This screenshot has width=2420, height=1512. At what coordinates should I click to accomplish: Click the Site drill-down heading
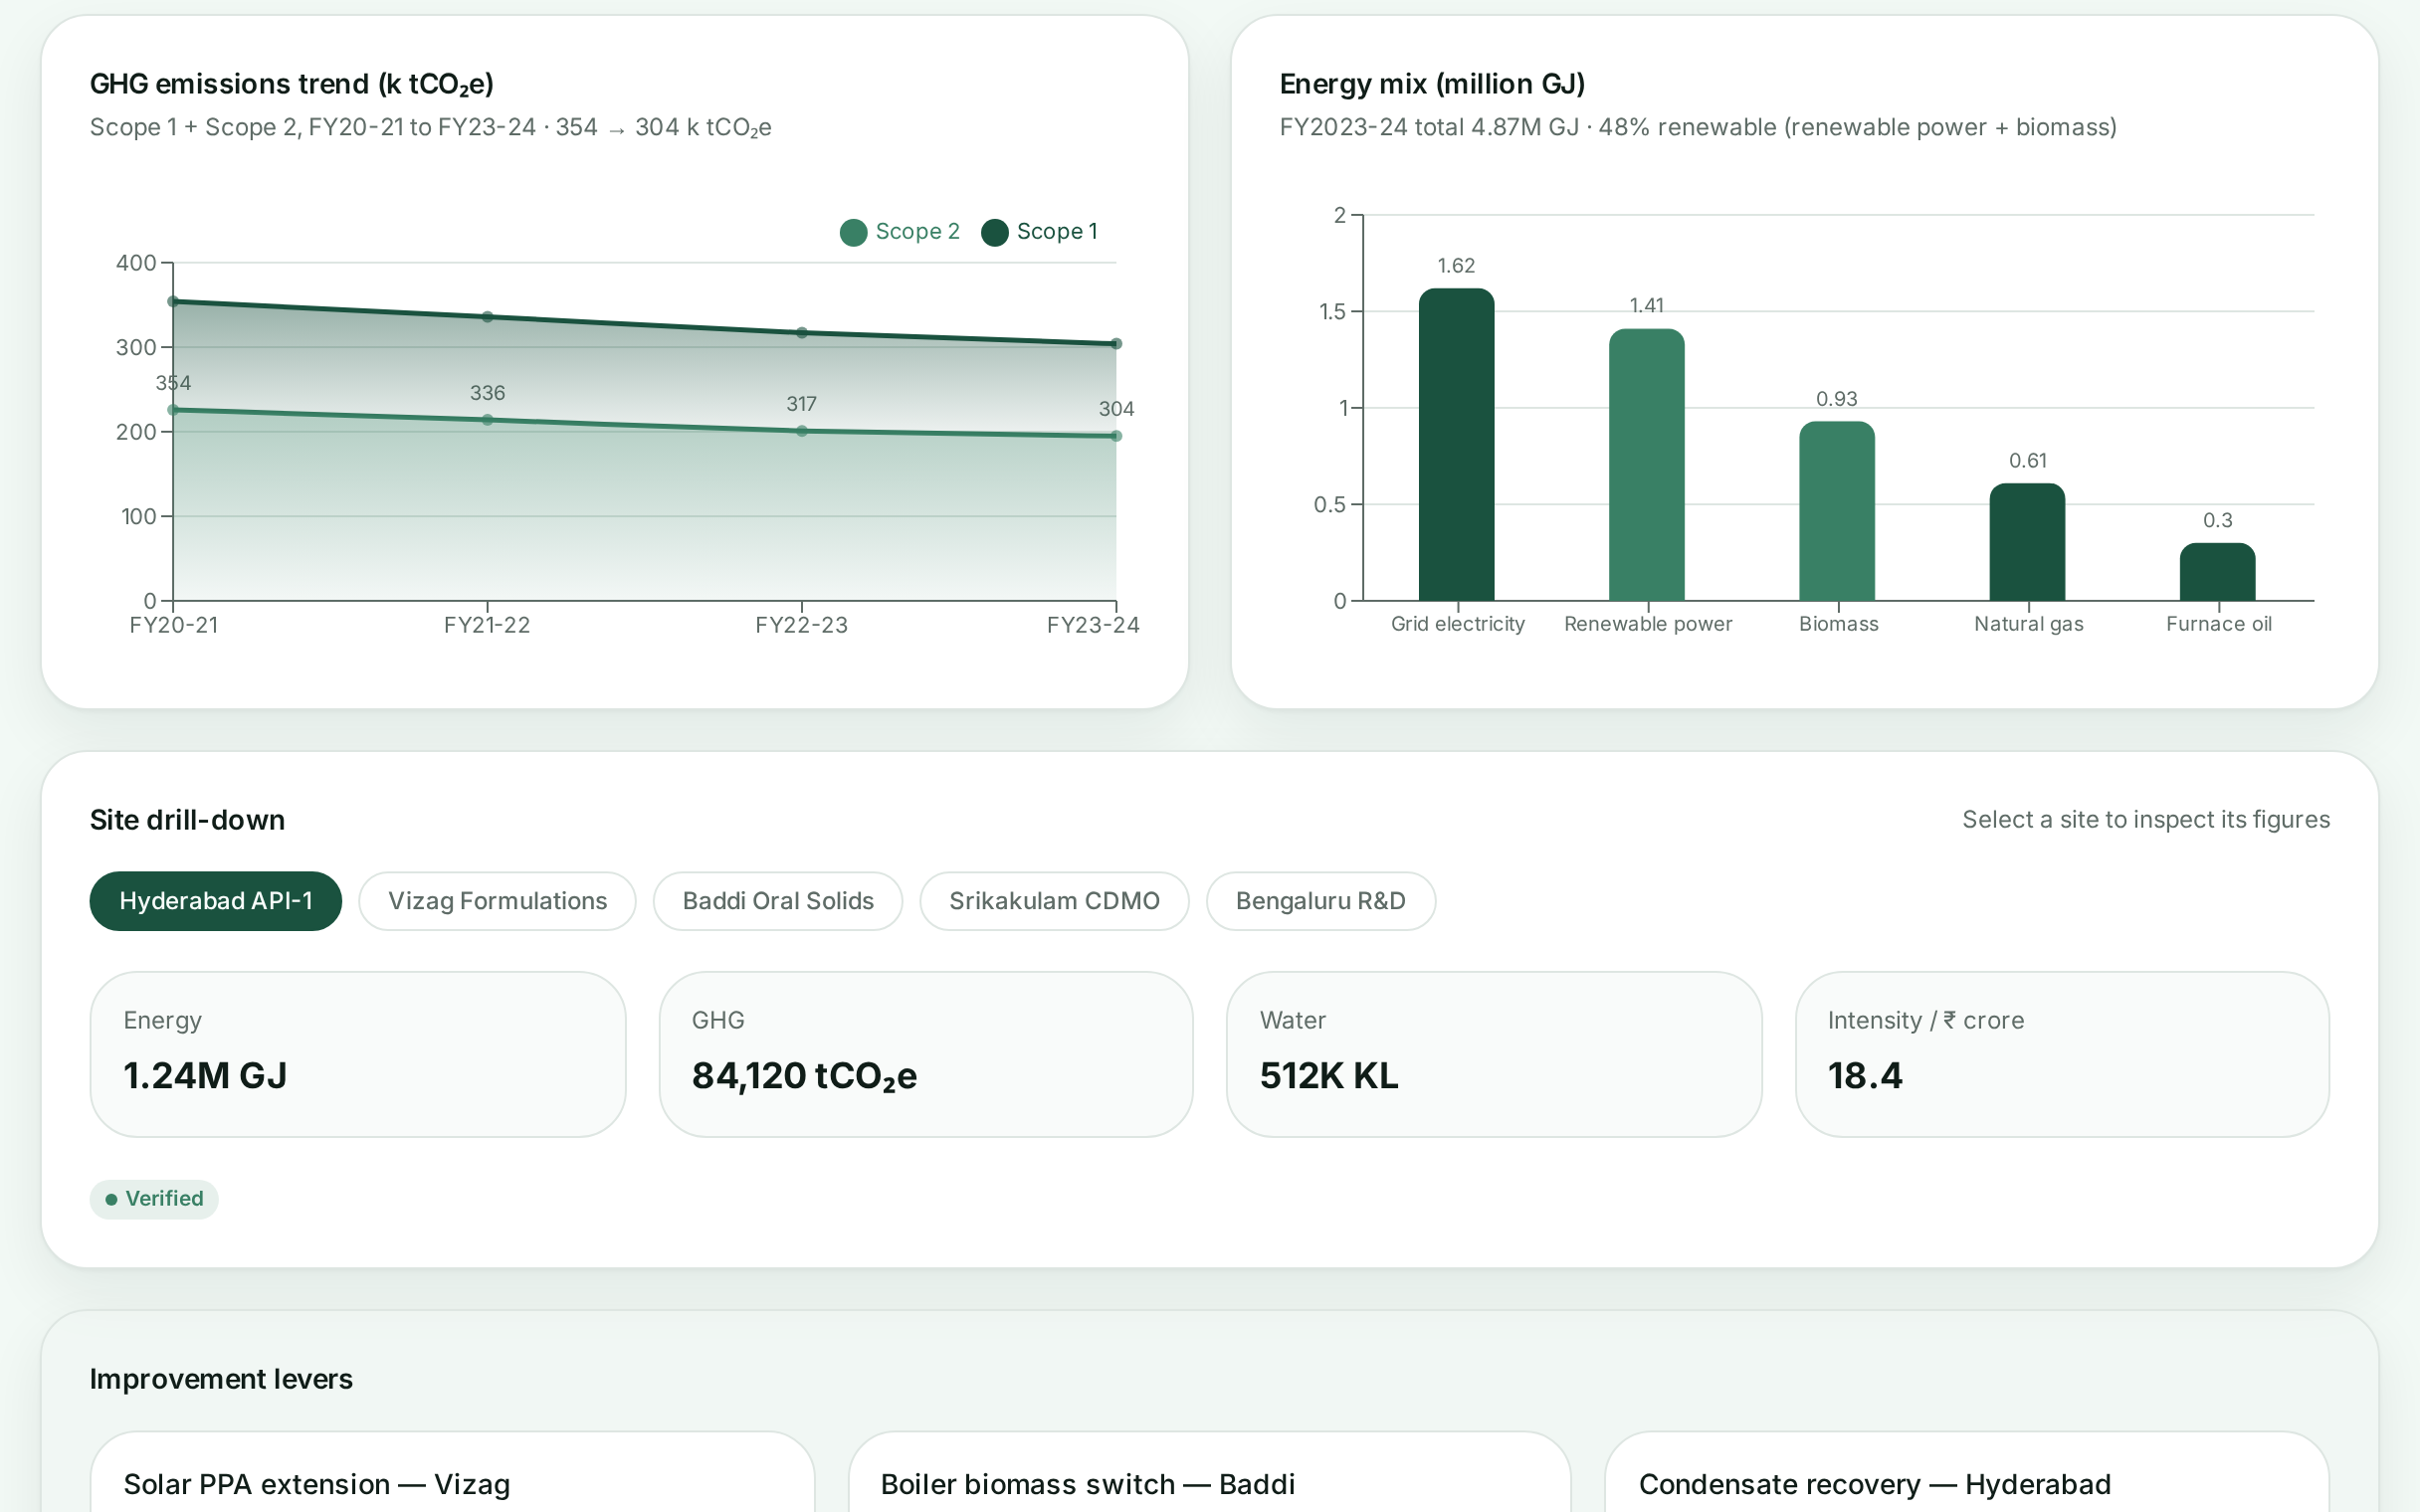187,820
